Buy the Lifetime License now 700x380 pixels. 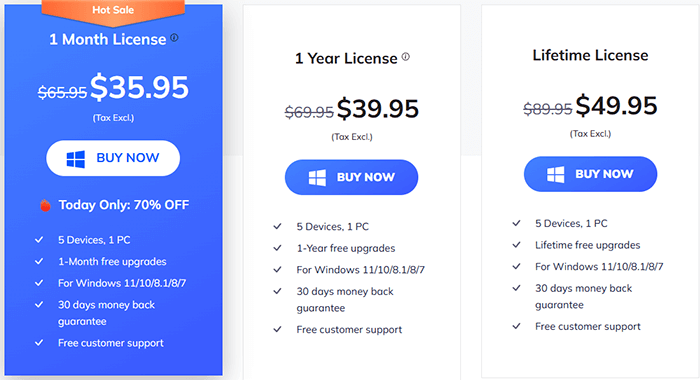[x=590, y=174]
